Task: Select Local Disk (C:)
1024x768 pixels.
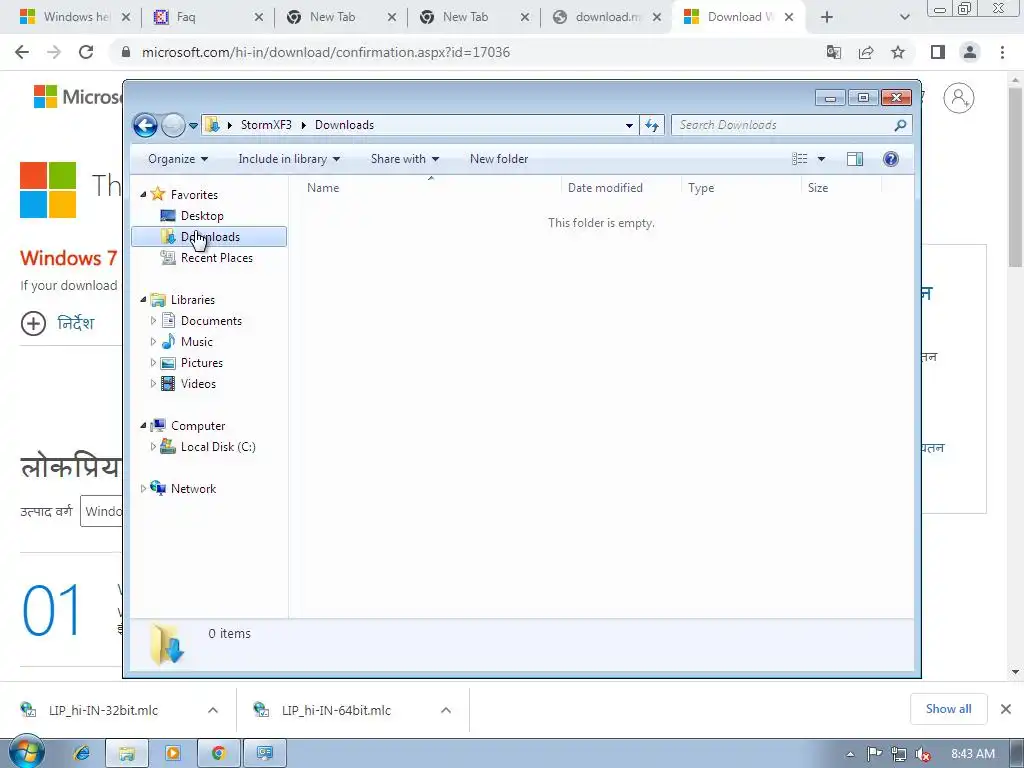Action: 217,447
